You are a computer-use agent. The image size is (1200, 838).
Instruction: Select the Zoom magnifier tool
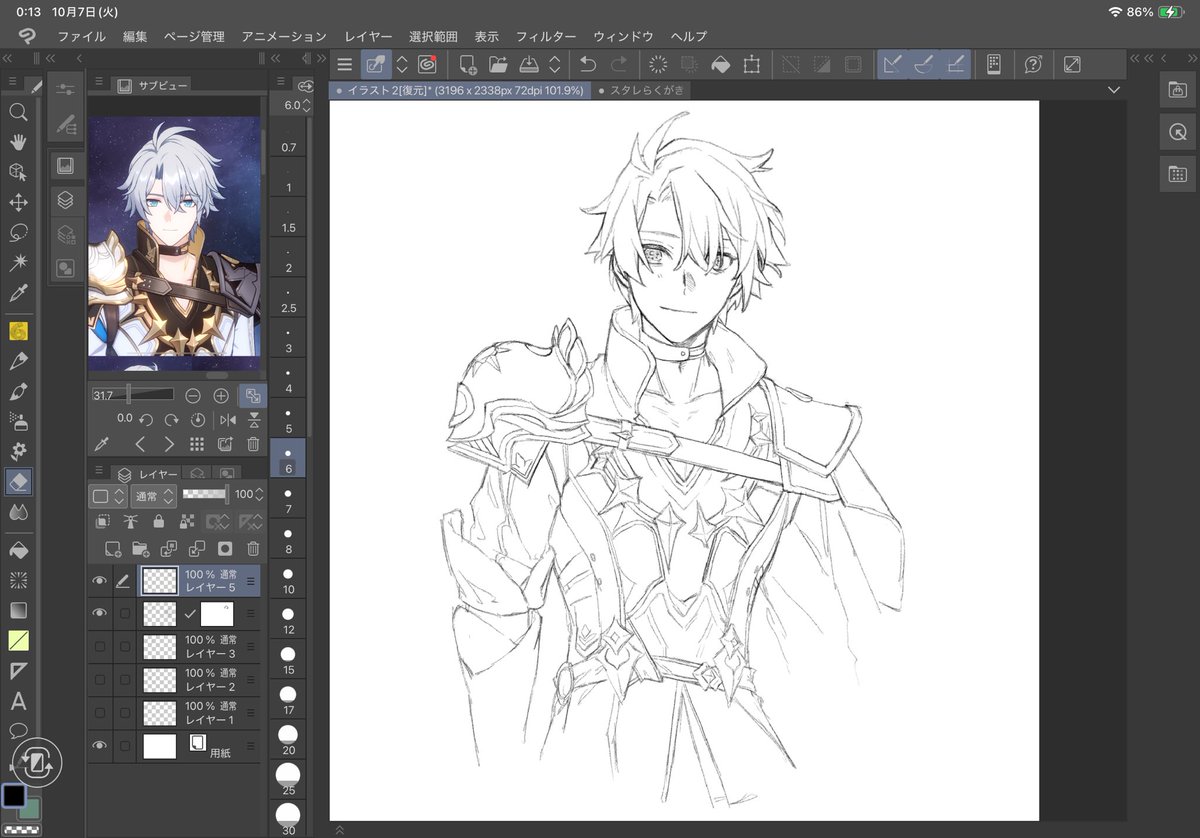[18, 112]
